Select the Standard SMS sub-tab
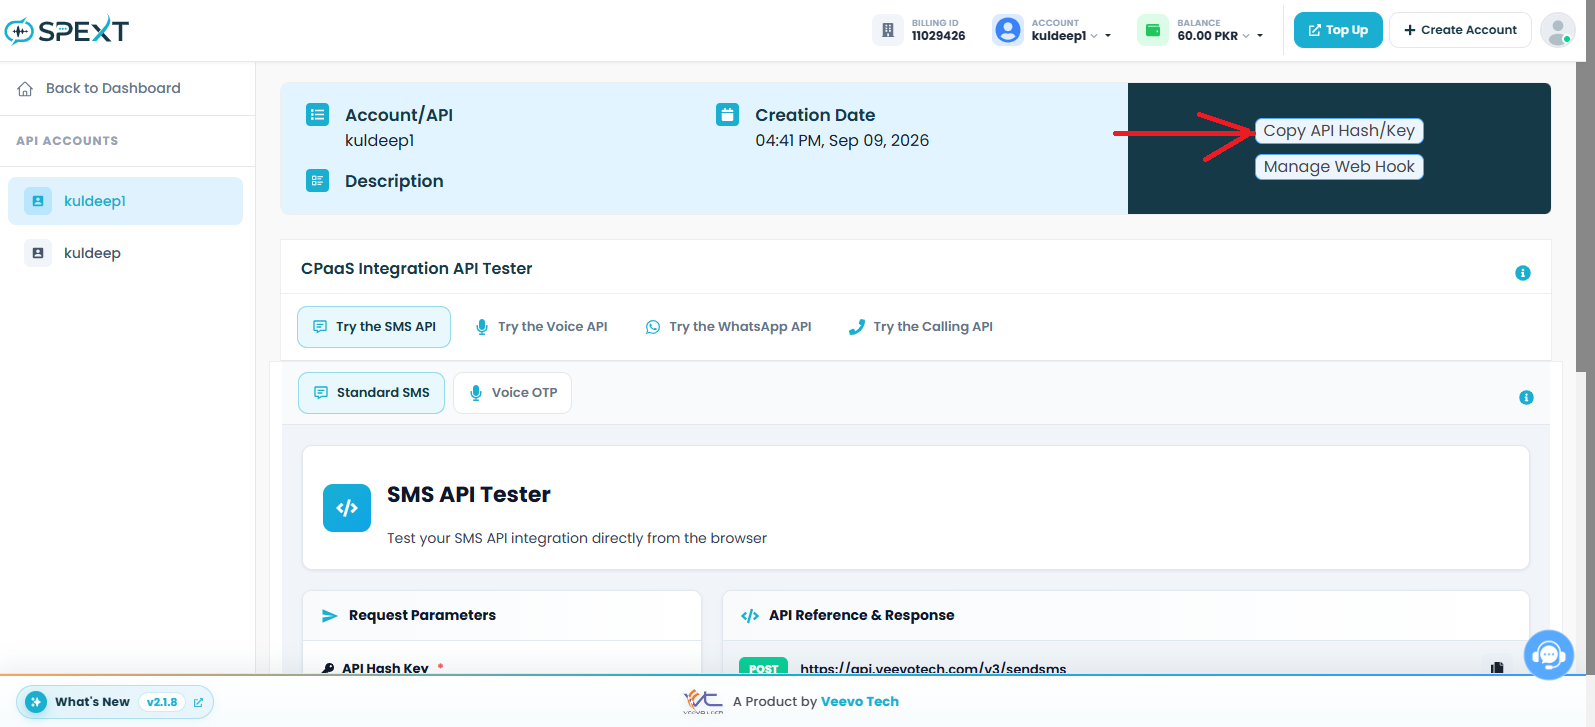 [x=371, y=393]
